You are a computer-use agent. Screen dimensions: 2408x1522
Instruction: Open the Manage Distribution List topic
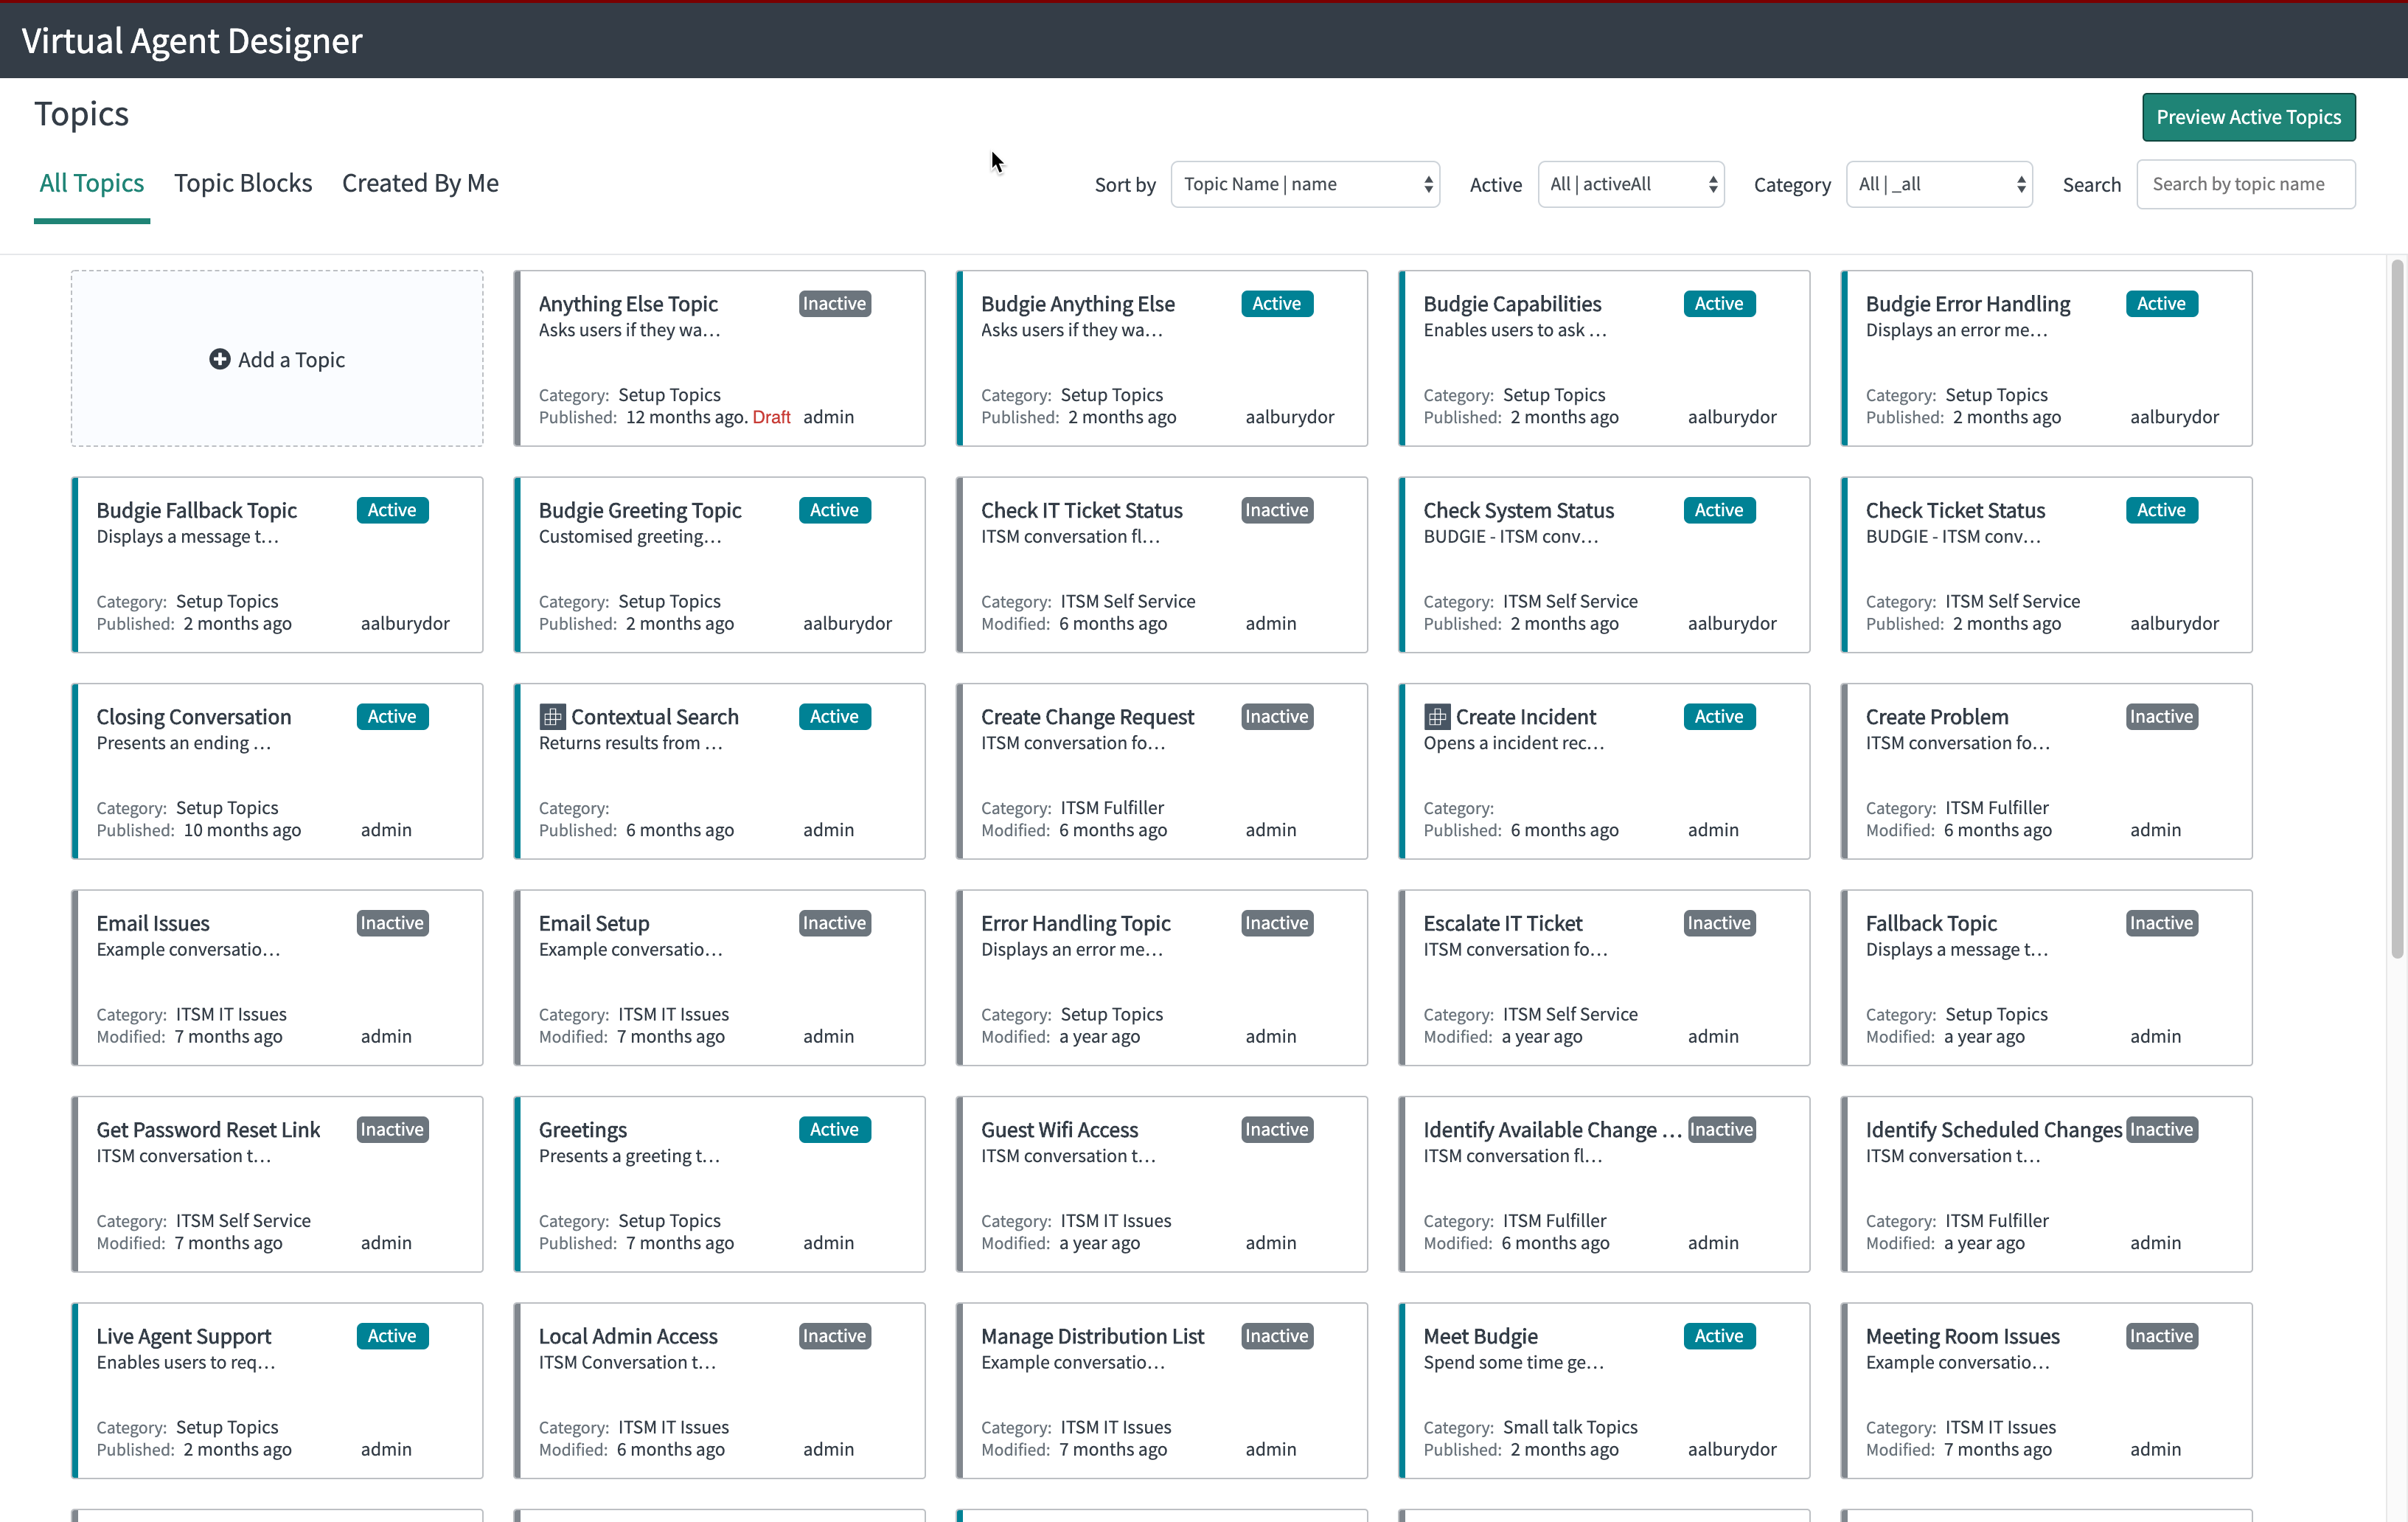1161,1391
